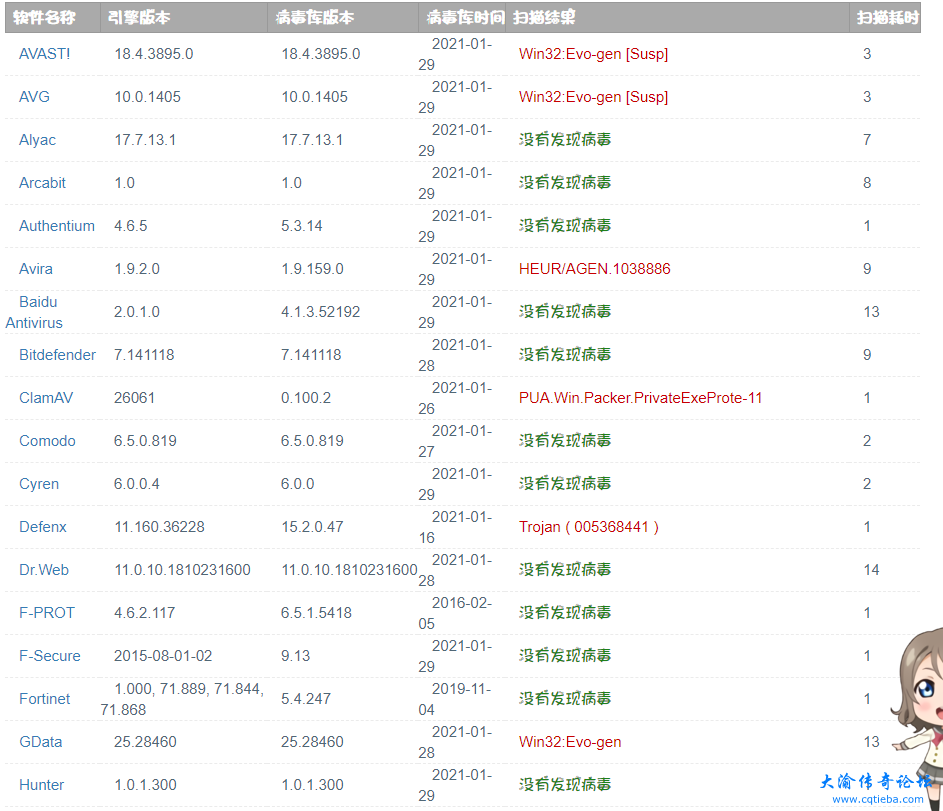This screenshot has height=811, width=943.
Task: Open the AVAST! software link
Action: [x=45, y=54]
